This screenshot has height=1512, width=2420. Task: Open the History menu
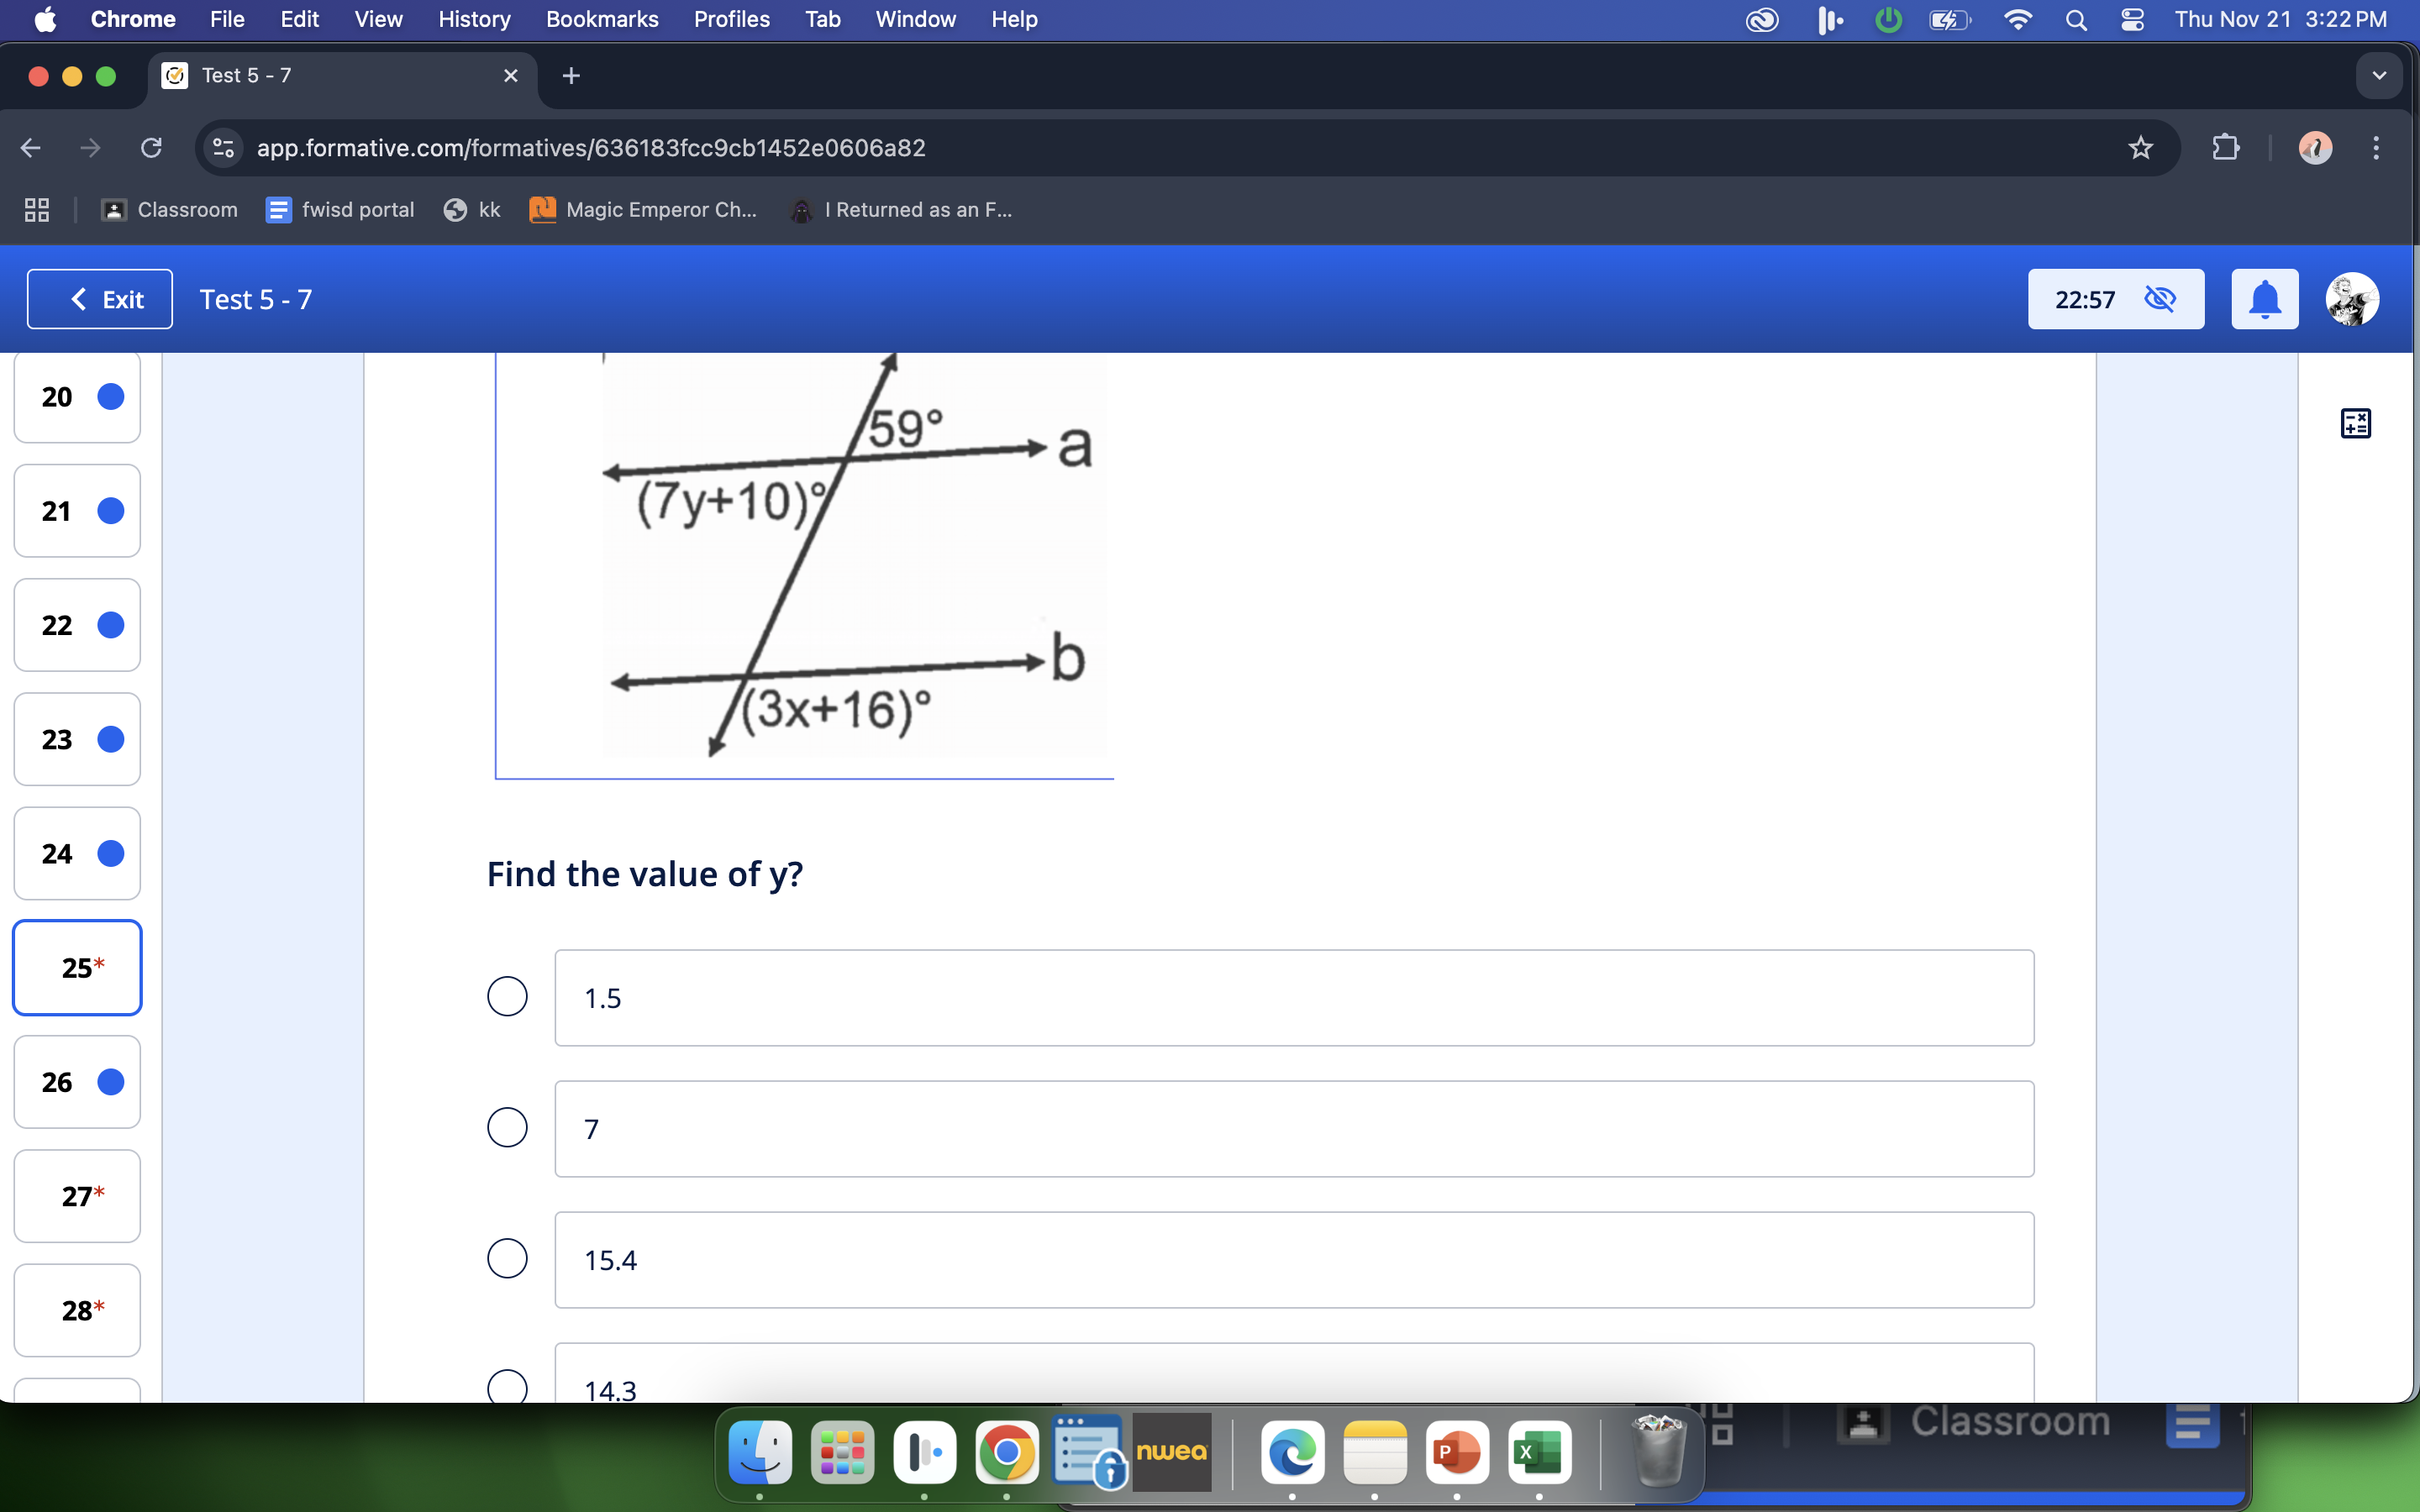[x=474, y=19]
